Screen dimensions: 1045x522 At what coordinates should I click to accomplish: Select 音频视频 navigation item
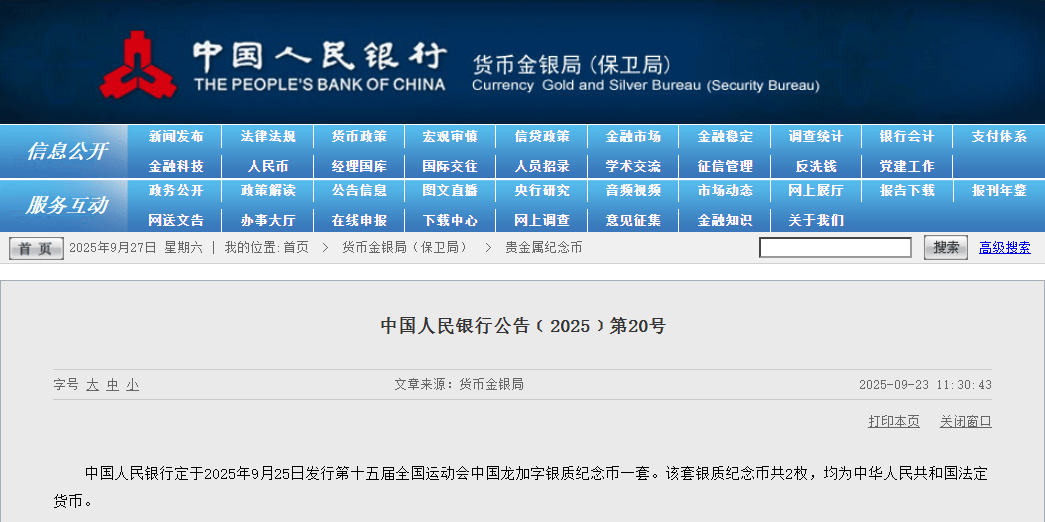coord(633,191)
